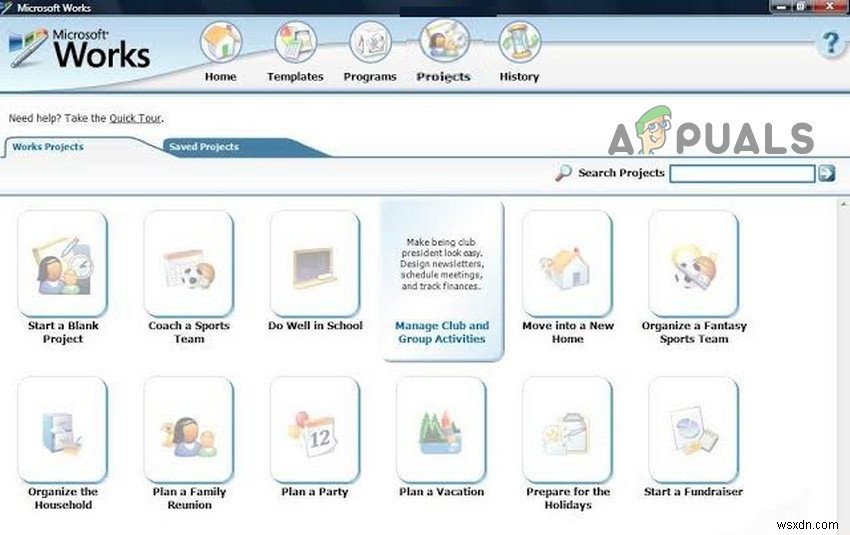The image size is (850, 535).
Task: Click the Prepare for the Holidays label
Action: [x=568, y=498]
